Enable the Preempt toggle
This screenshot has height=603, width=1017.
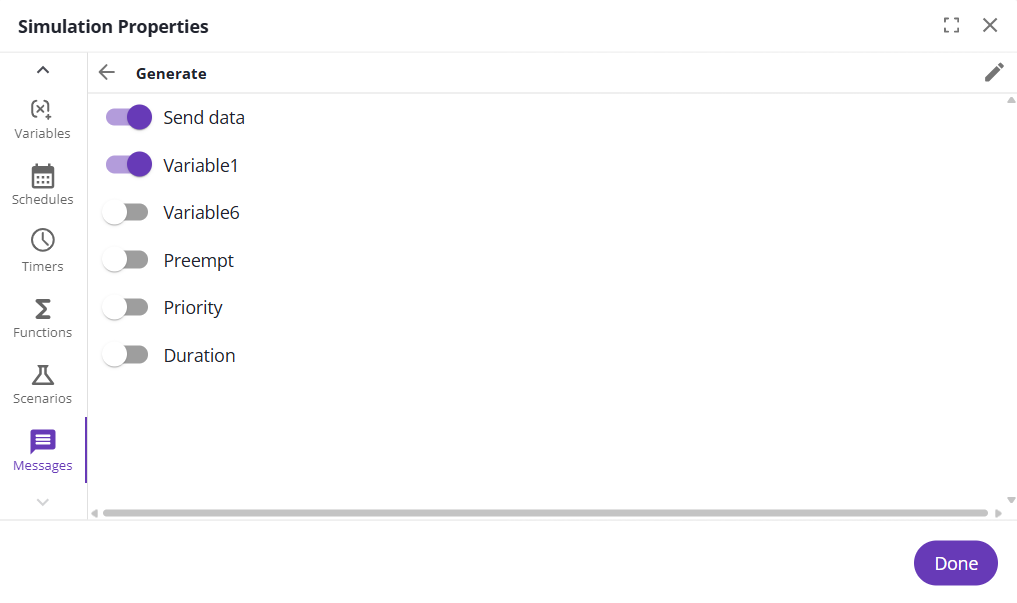tap(126, 260)
